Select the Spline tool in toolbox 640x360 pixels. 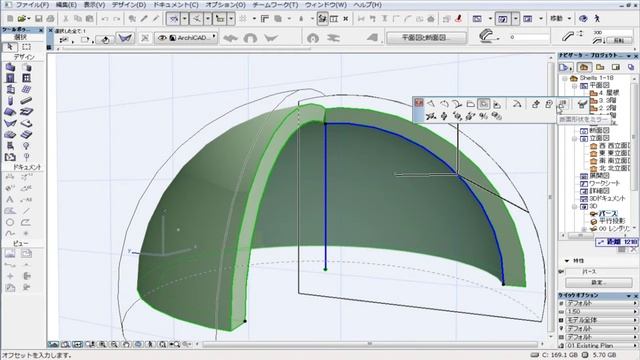tap(10, 233)
